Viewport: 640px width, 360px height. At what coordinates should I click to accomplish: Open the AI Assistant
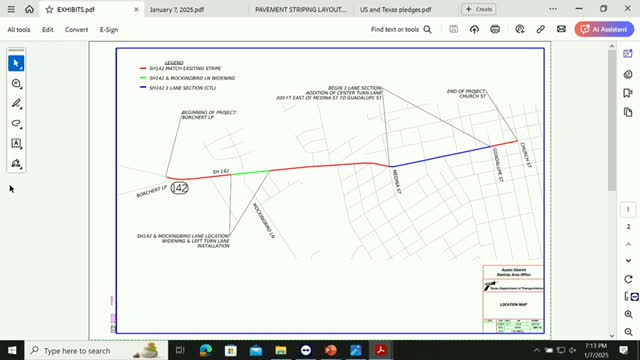point(604,29)
